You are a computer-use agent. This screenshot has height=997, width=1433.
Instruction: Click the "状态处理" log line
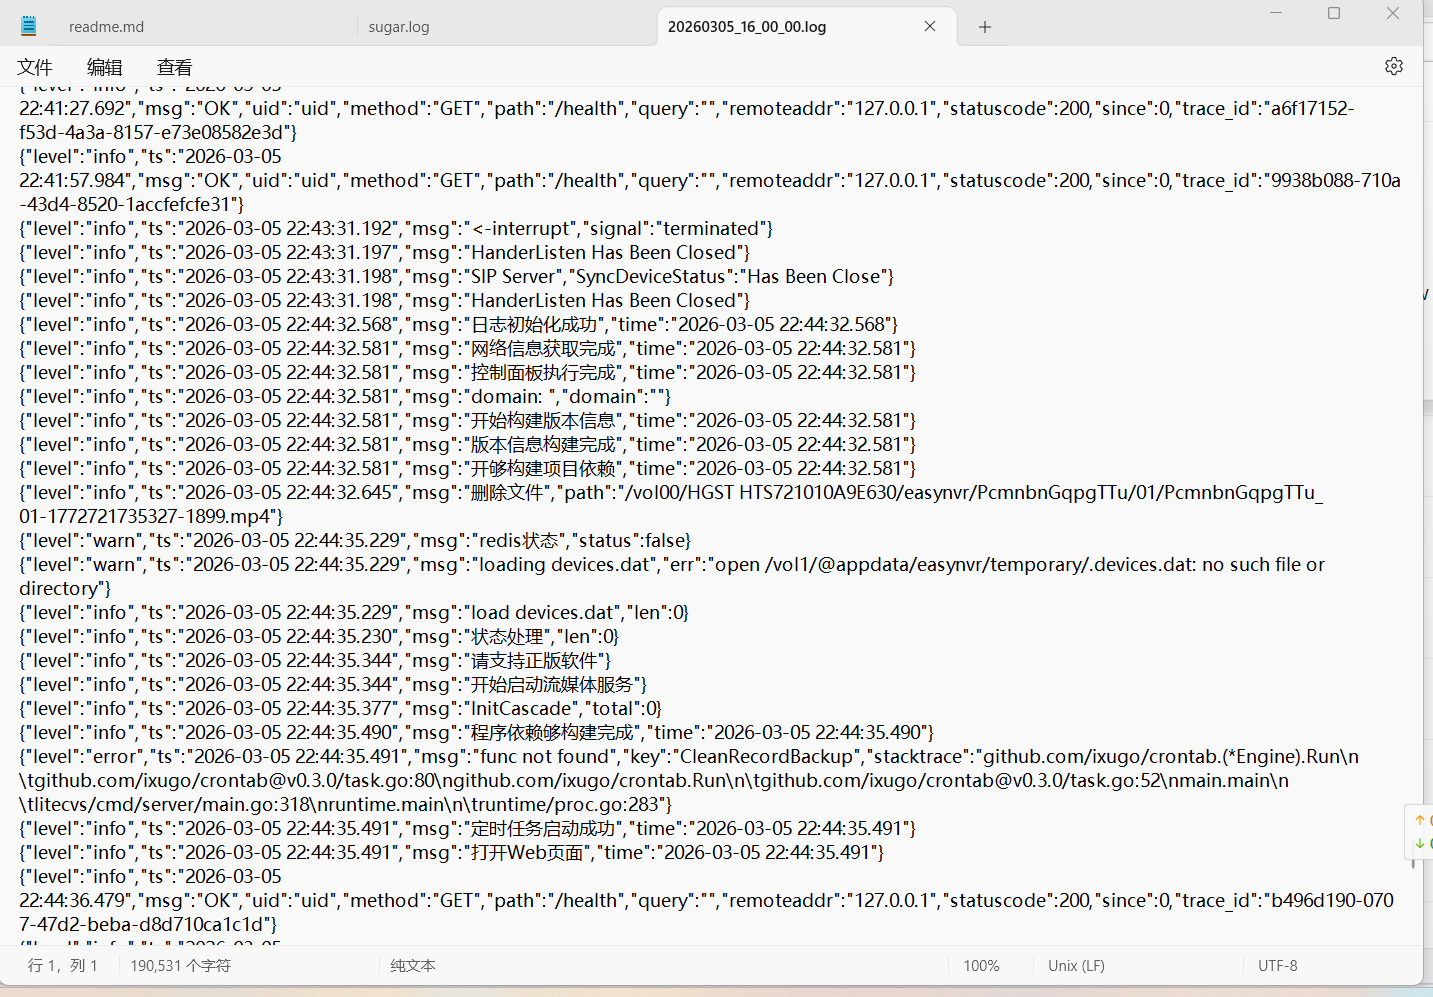click(319, 637)
